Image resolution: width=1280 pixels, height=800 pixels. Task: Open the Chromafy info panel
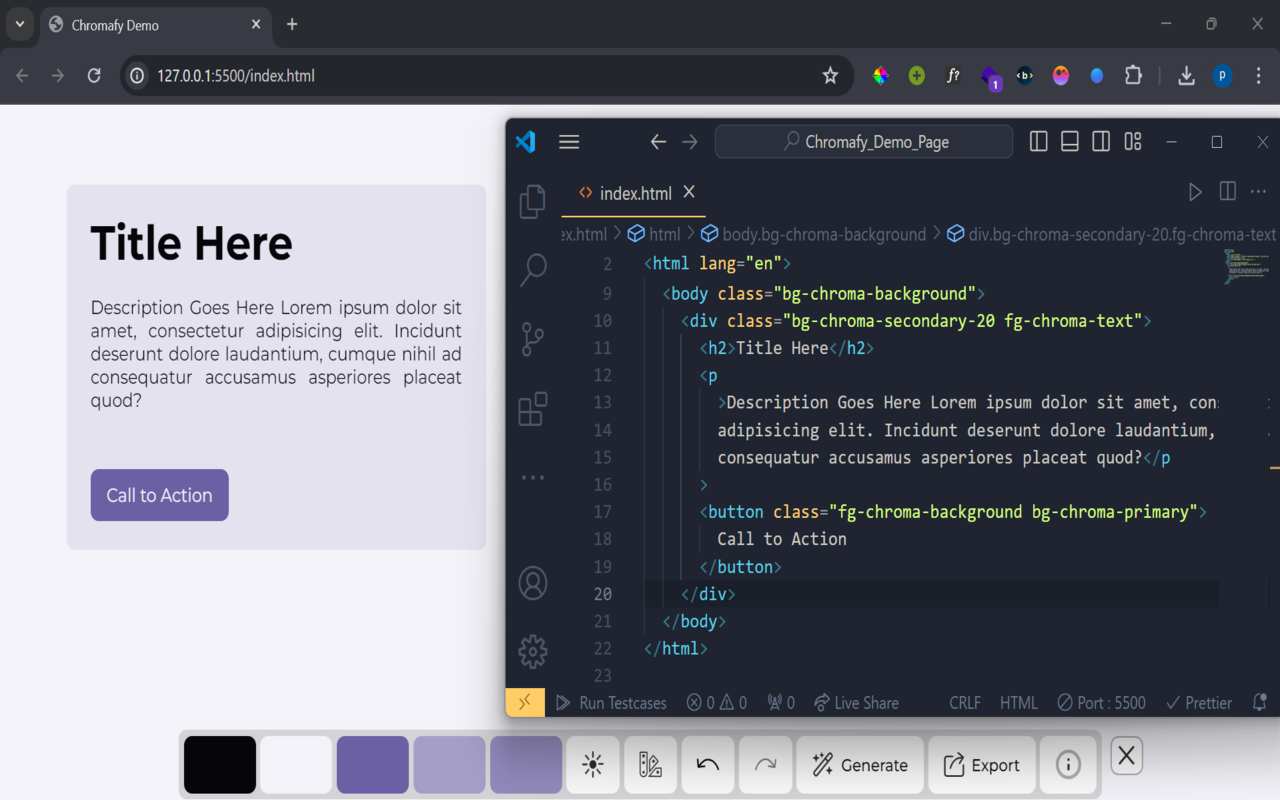click(1068, 764)
